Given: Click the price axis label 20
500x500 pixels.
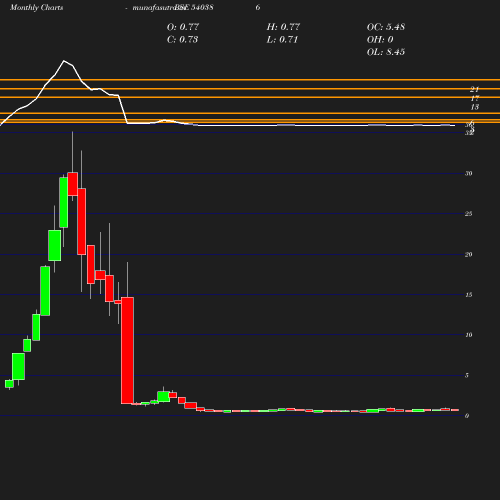Looking at the screenshot, I should (x=468, y=254).
